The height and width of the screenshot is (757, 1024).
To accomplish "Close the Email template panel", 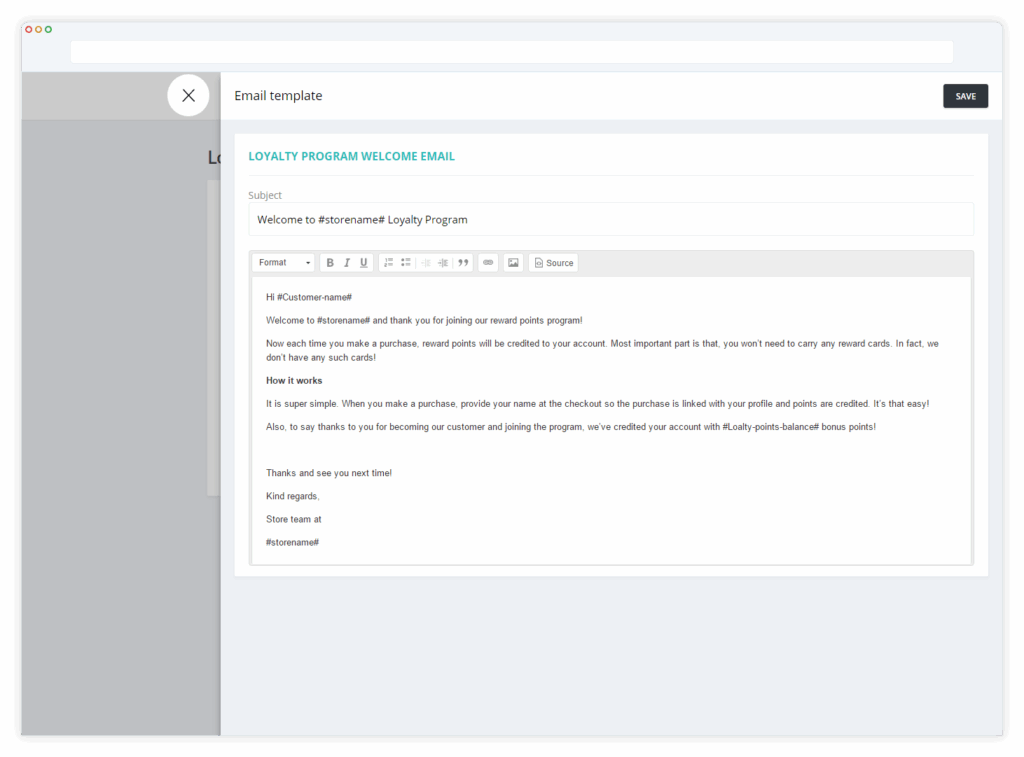I will click(188, 95).
